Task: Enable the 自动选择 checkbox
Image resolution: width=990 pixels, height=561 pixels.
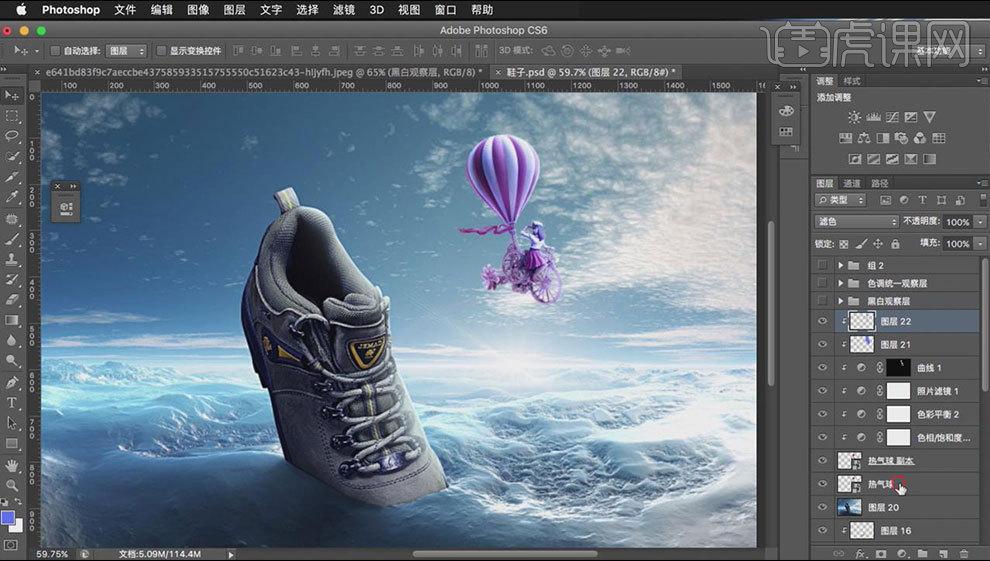Action: (55, 50)
